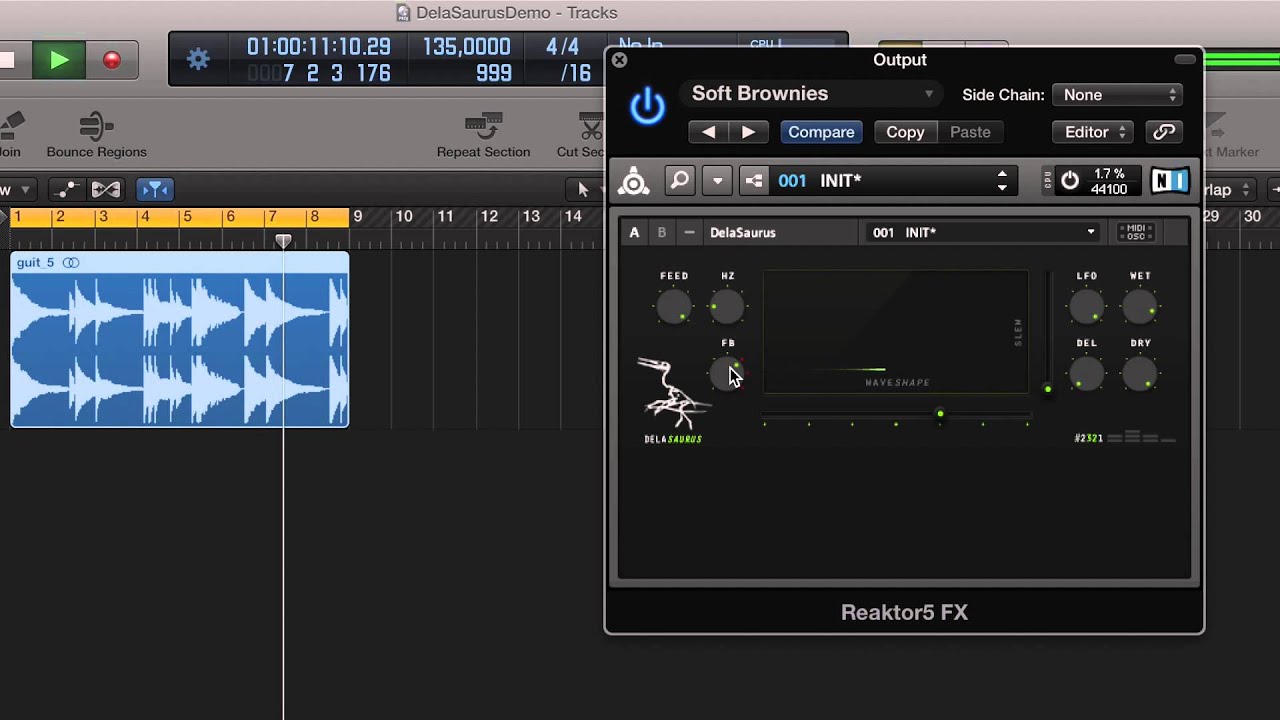Click the Bounce Regions toolbar icon
The height and width of the screenshot is (720, 1280).
[x=96, y=127]
